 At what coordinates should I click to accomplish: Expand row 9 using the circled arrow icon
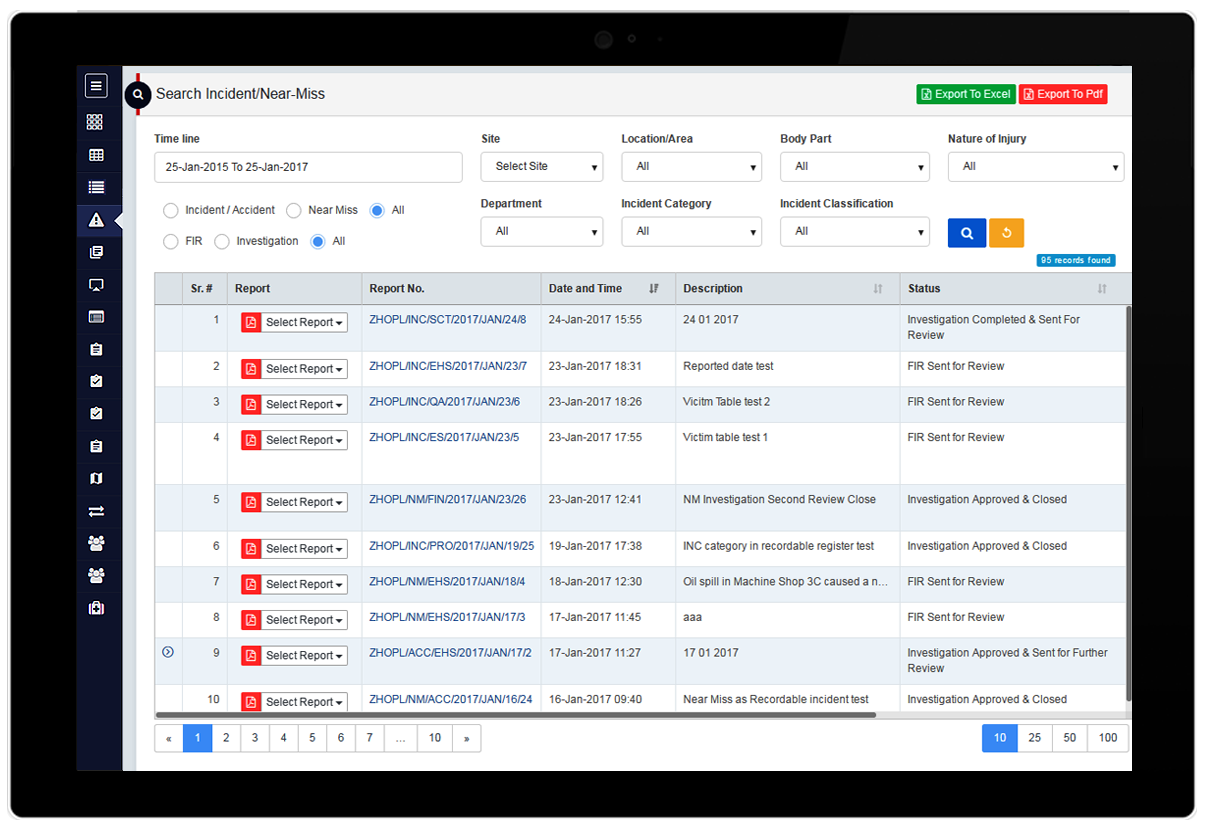click(168, 652)
